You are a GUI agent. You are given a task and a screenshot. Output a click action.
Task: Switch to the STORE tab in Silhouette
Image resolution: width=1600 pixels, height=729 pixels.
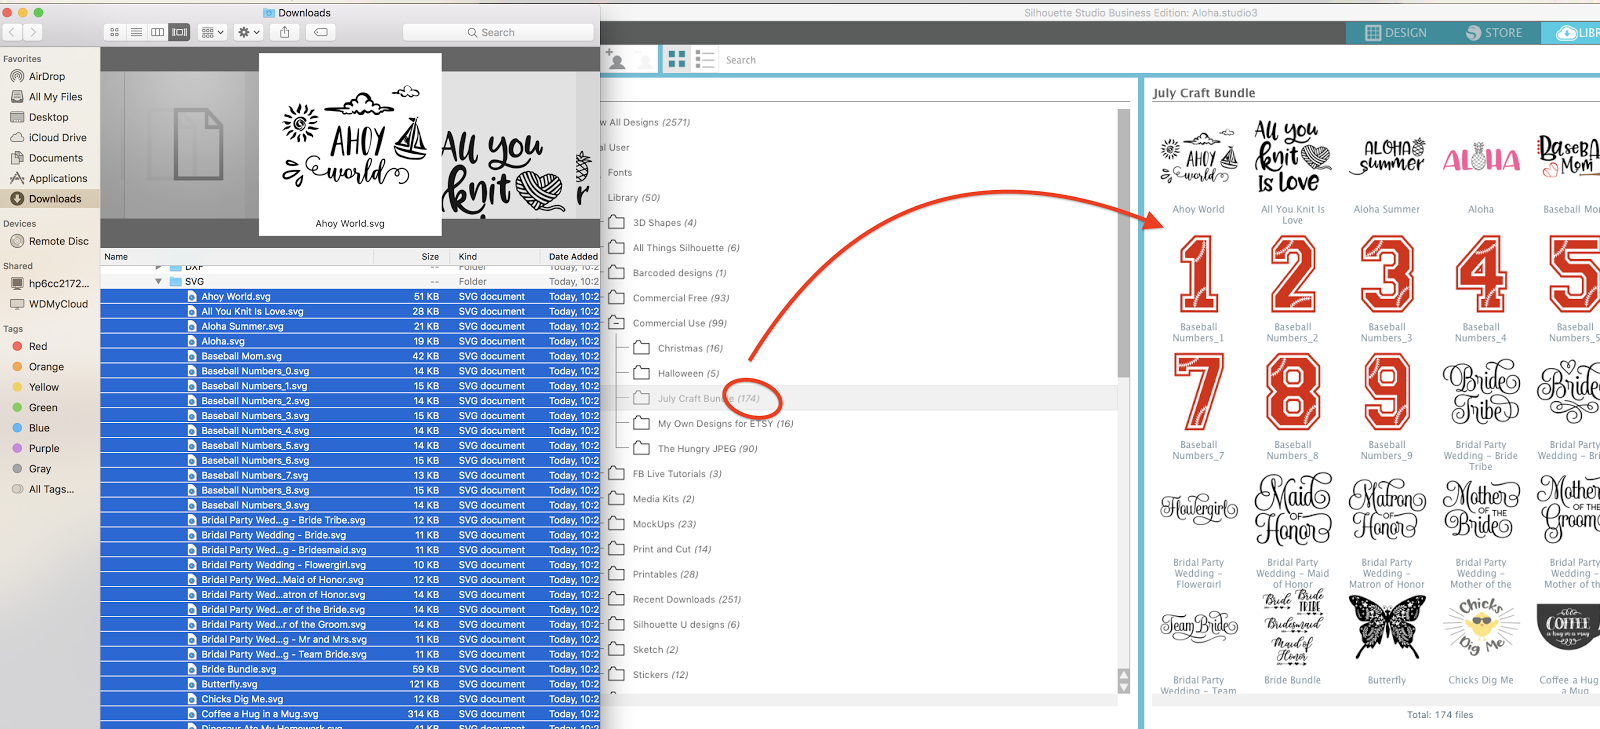pyautogui.click(x=1494, y=33)
